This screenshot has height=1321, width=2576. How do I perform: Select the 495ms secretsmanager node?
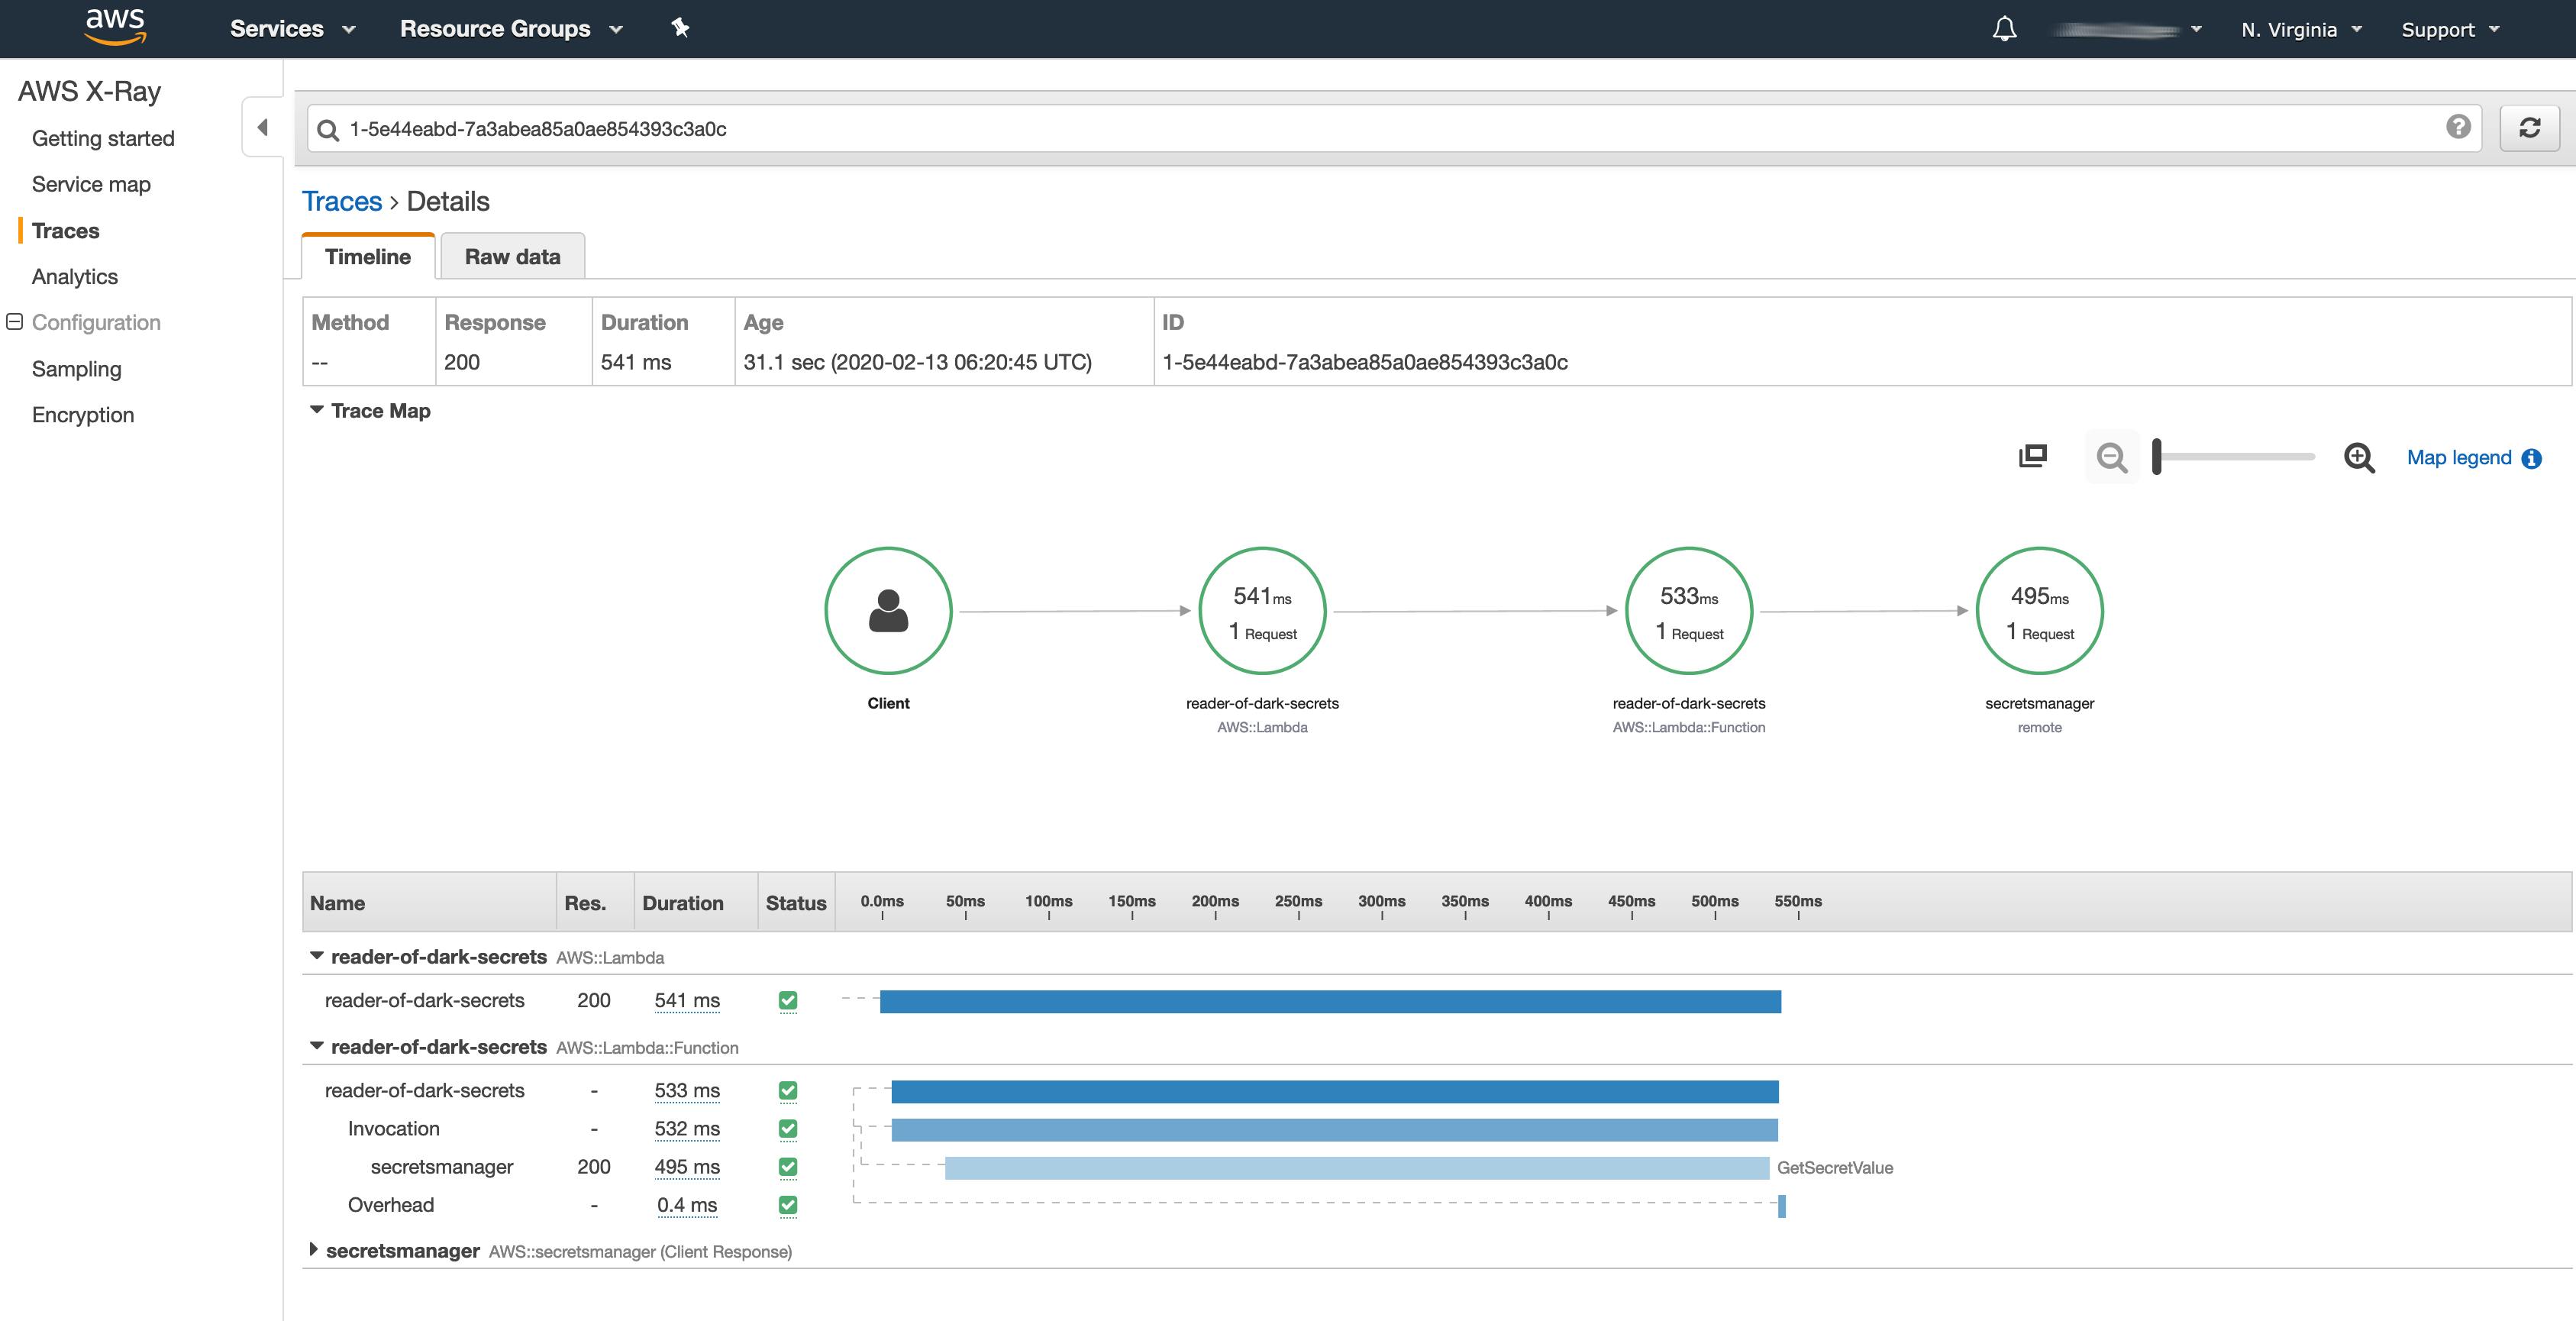(x=2039, y=610)
